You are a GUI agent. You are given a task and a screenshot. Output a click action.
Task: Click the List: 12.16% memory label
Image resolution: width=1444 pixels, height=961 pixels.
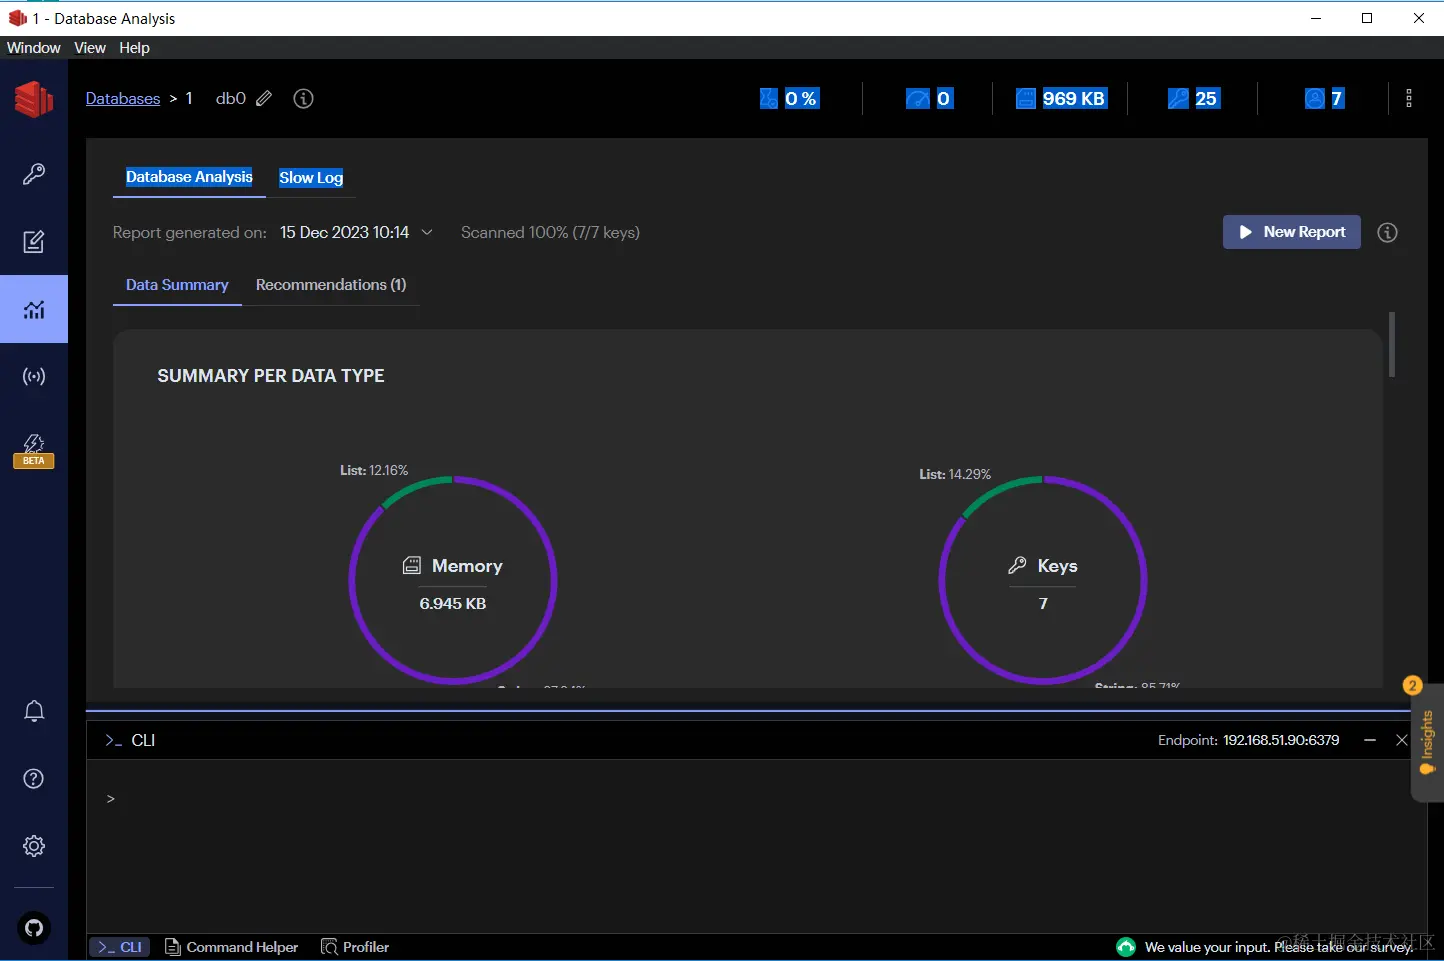click(374, 470)
